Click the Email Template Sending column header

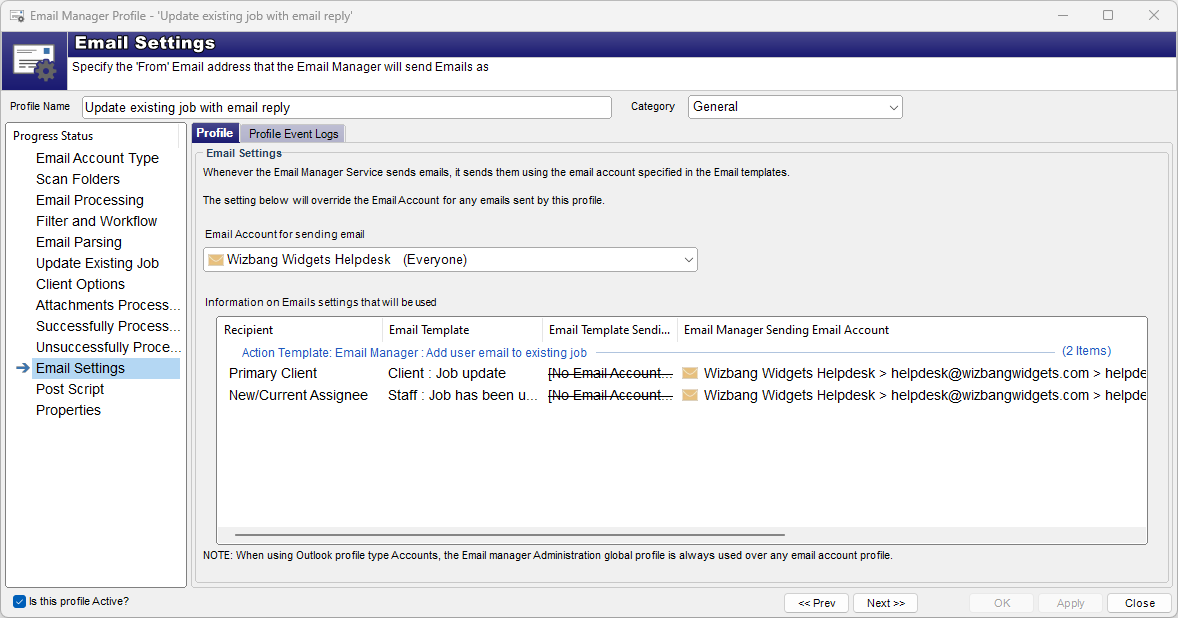(610, 330)
